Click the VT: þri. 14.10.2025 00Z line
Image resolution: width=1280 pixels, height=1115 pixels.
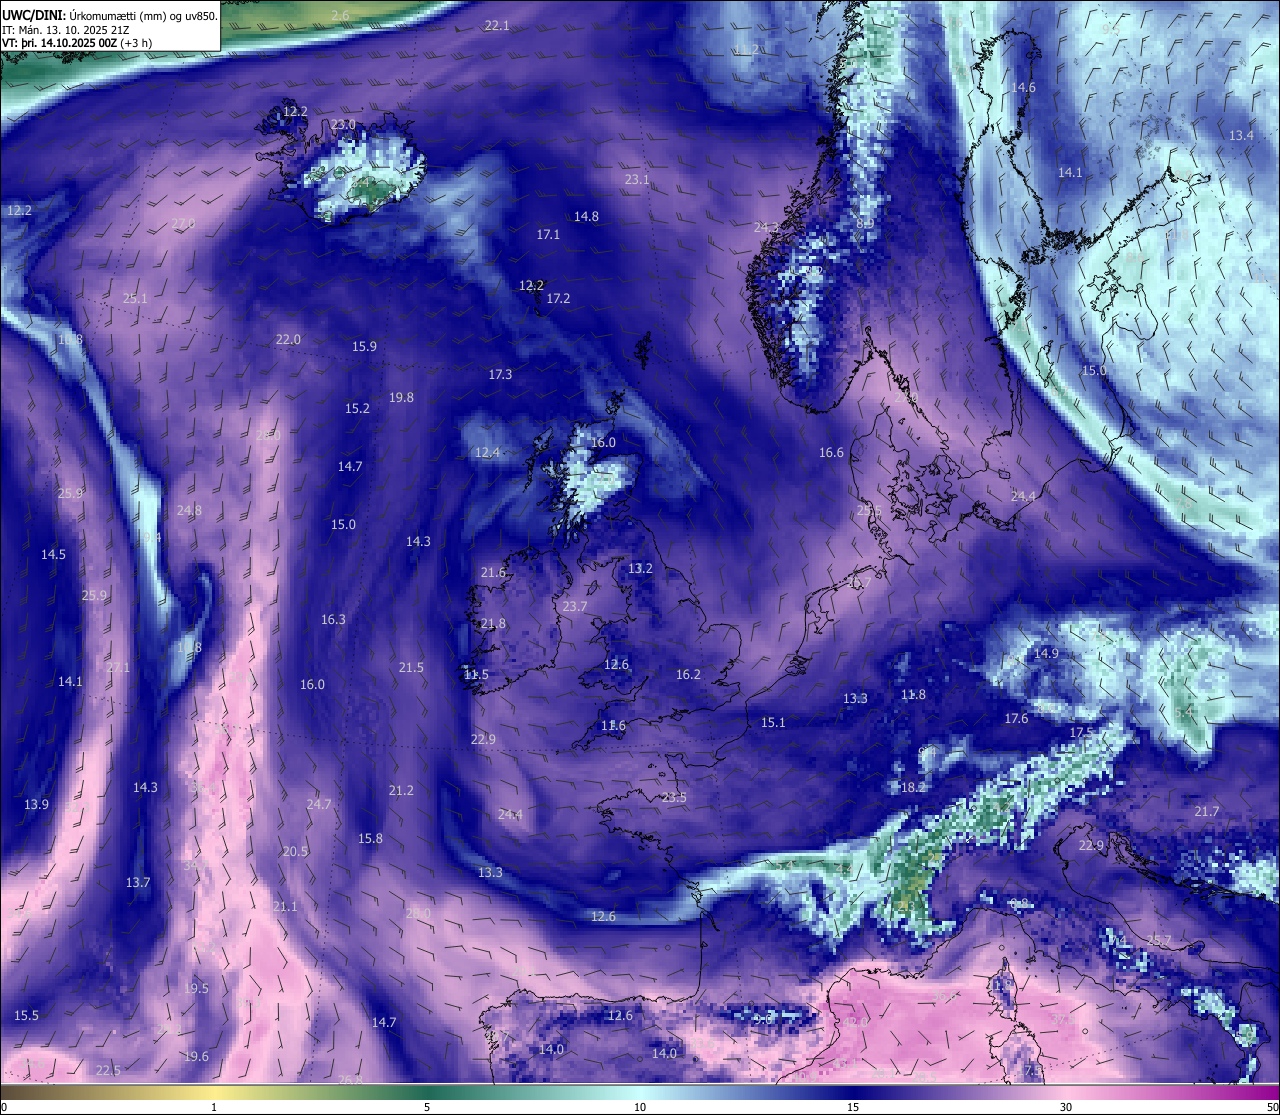[77, 43]
